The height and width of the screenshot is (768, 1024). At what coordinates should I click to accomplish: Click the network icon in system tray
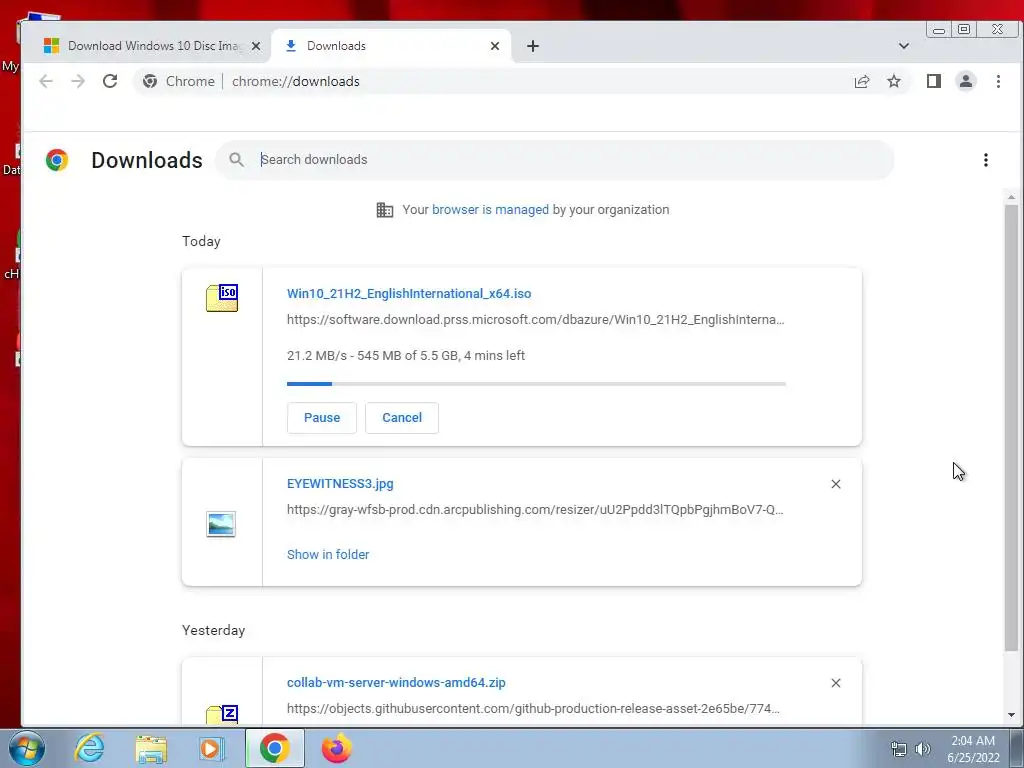pos(899,749)
